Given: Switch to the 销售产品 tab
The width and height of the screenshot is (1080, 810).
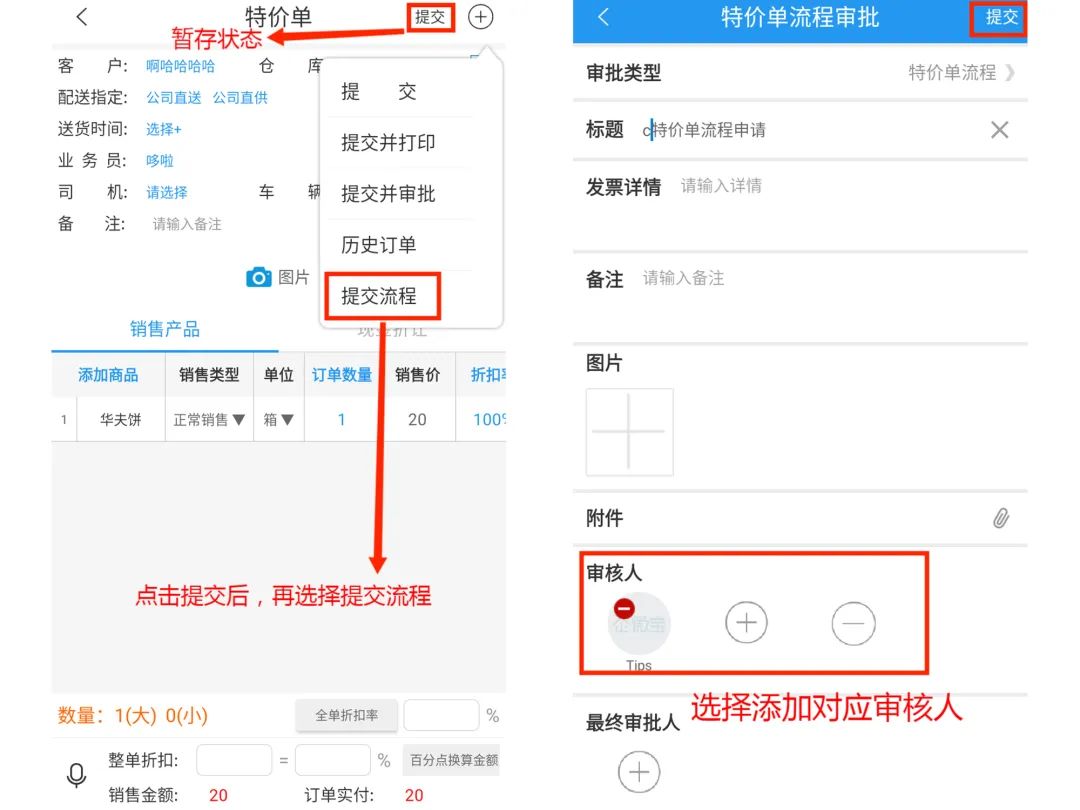Looking at the screenshot, I should click(165, 329).
